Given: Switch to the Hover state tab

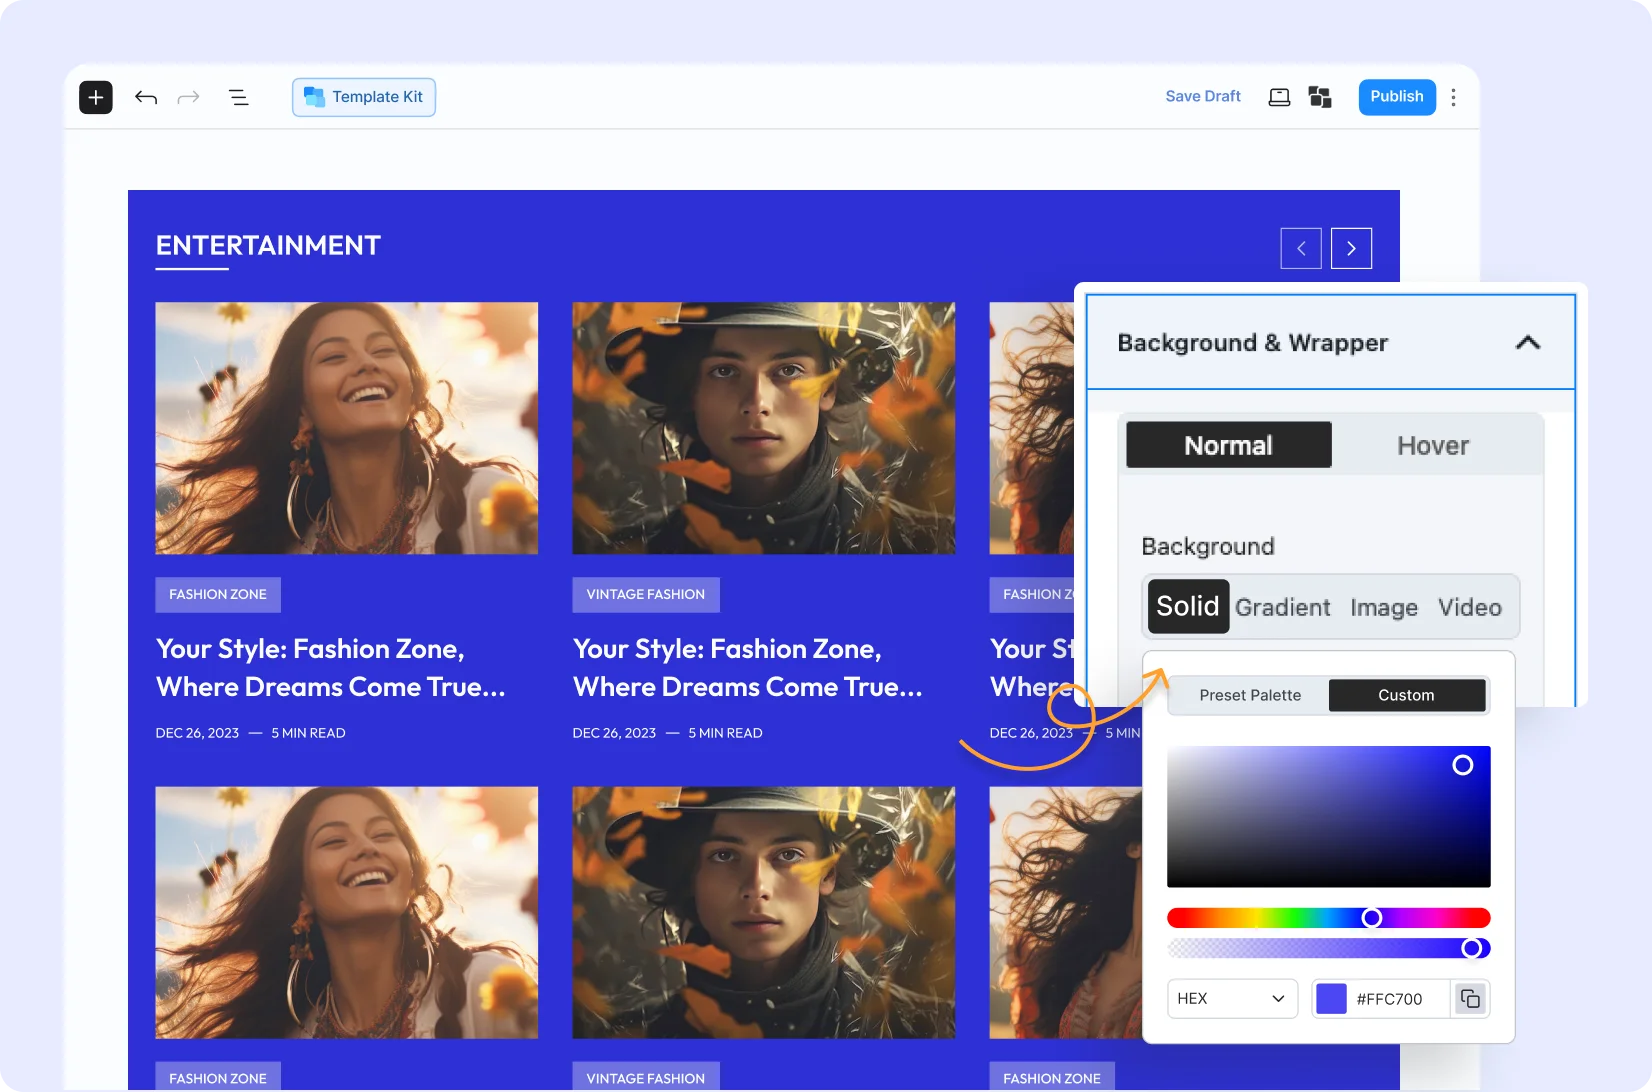Looking at the screenshot, I should click(x=1432, y=445).
